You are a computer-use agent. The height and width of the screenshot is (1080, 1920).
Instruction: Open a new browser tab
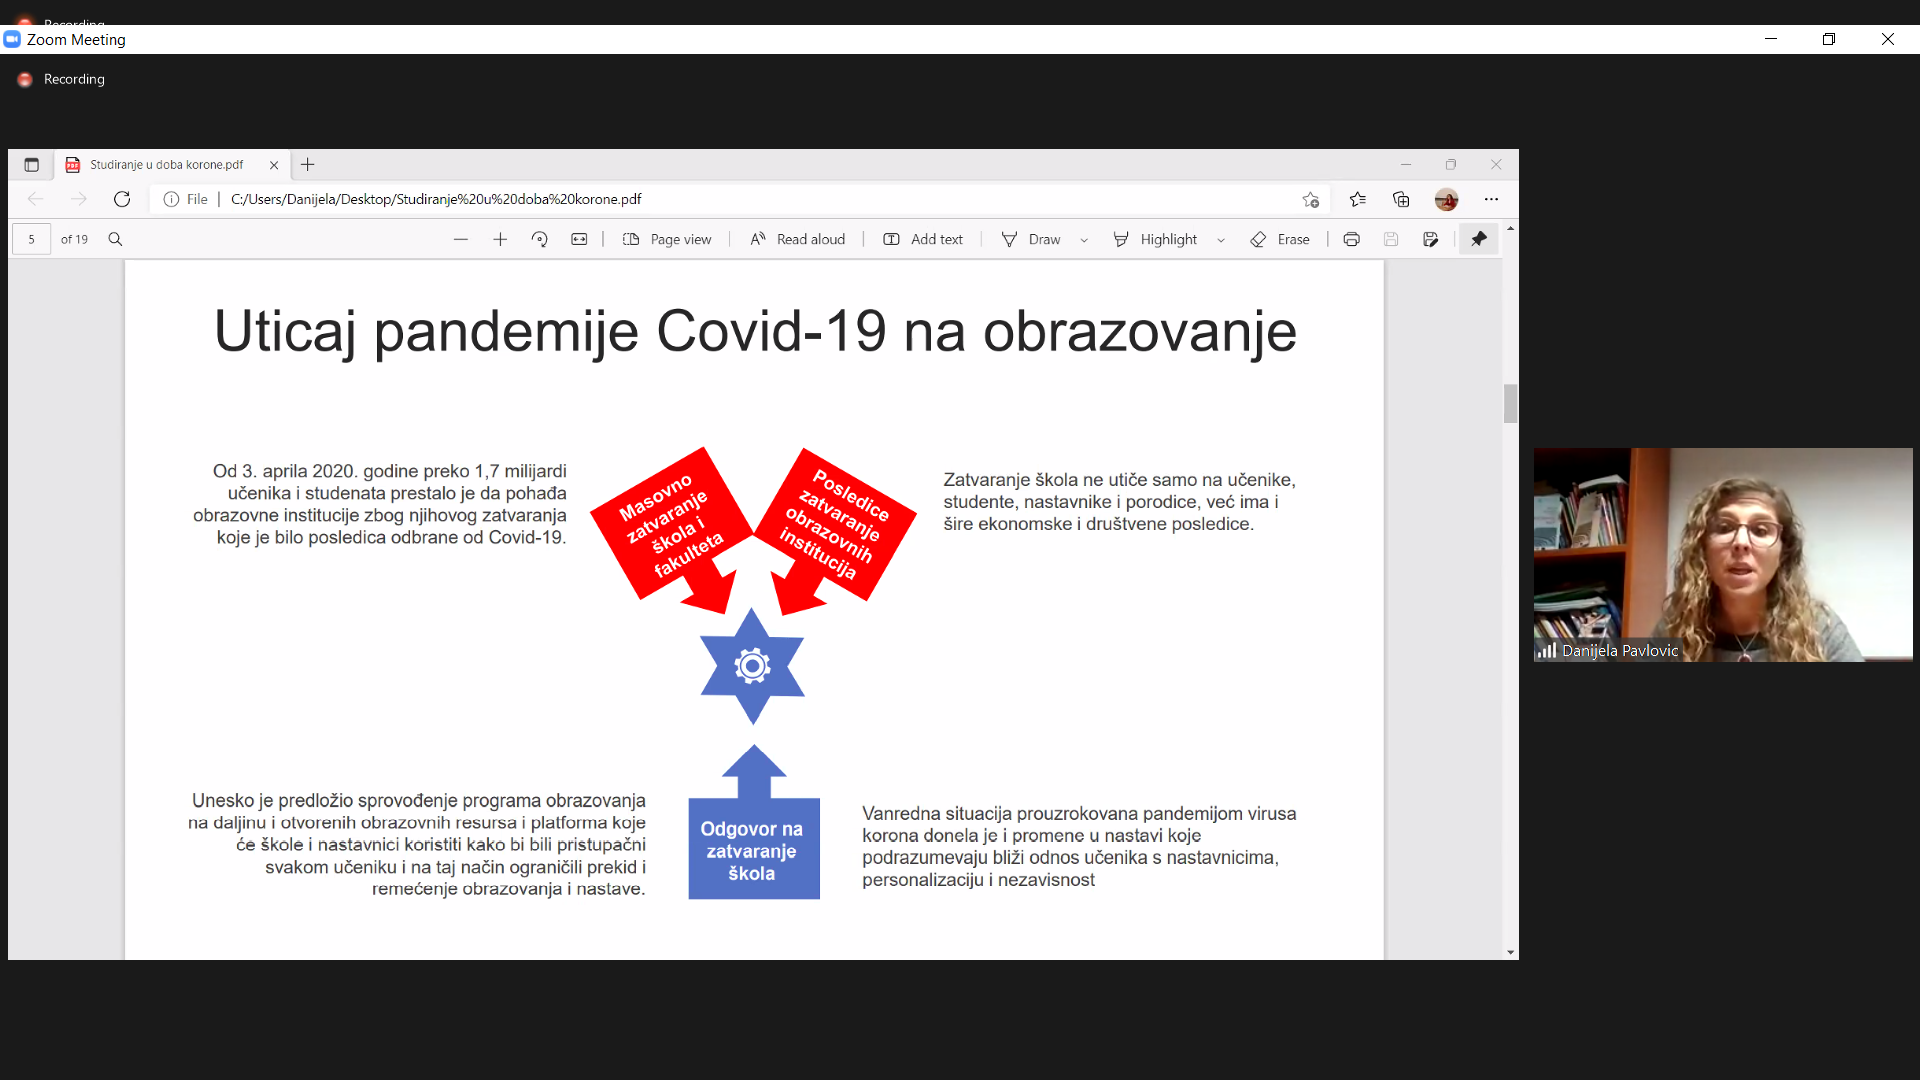click(308, 165)
